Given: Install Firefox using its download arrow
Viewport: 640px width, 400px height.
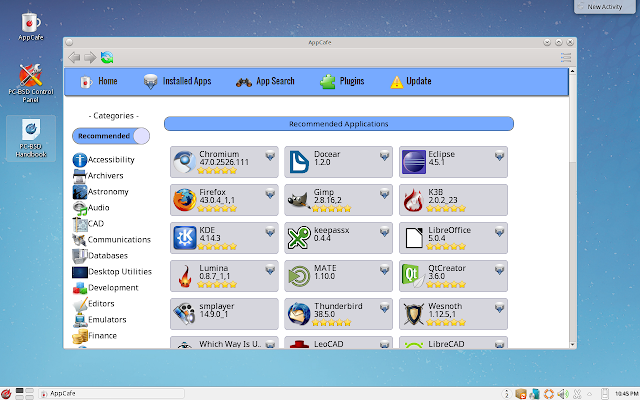Looking at the screenshot, I should coord(270,193).
